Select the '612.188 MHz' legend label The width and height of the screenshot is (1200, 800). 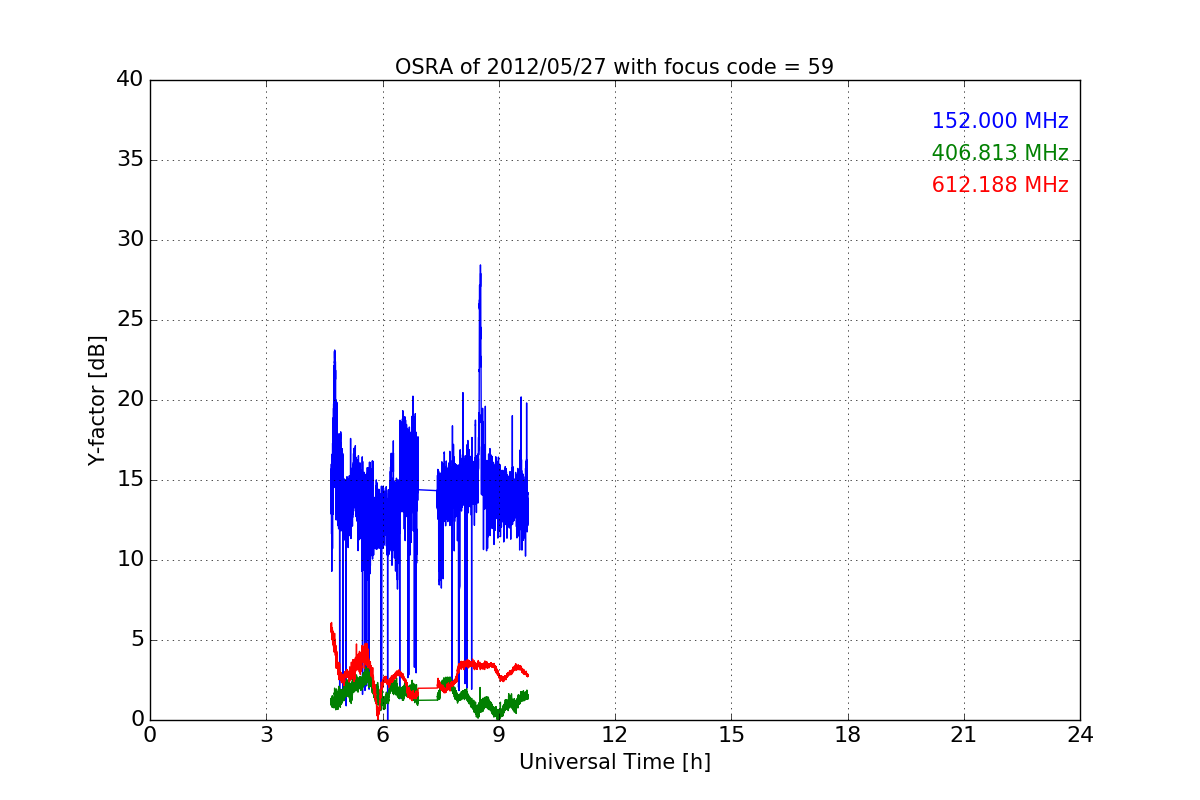point(1000,185)
